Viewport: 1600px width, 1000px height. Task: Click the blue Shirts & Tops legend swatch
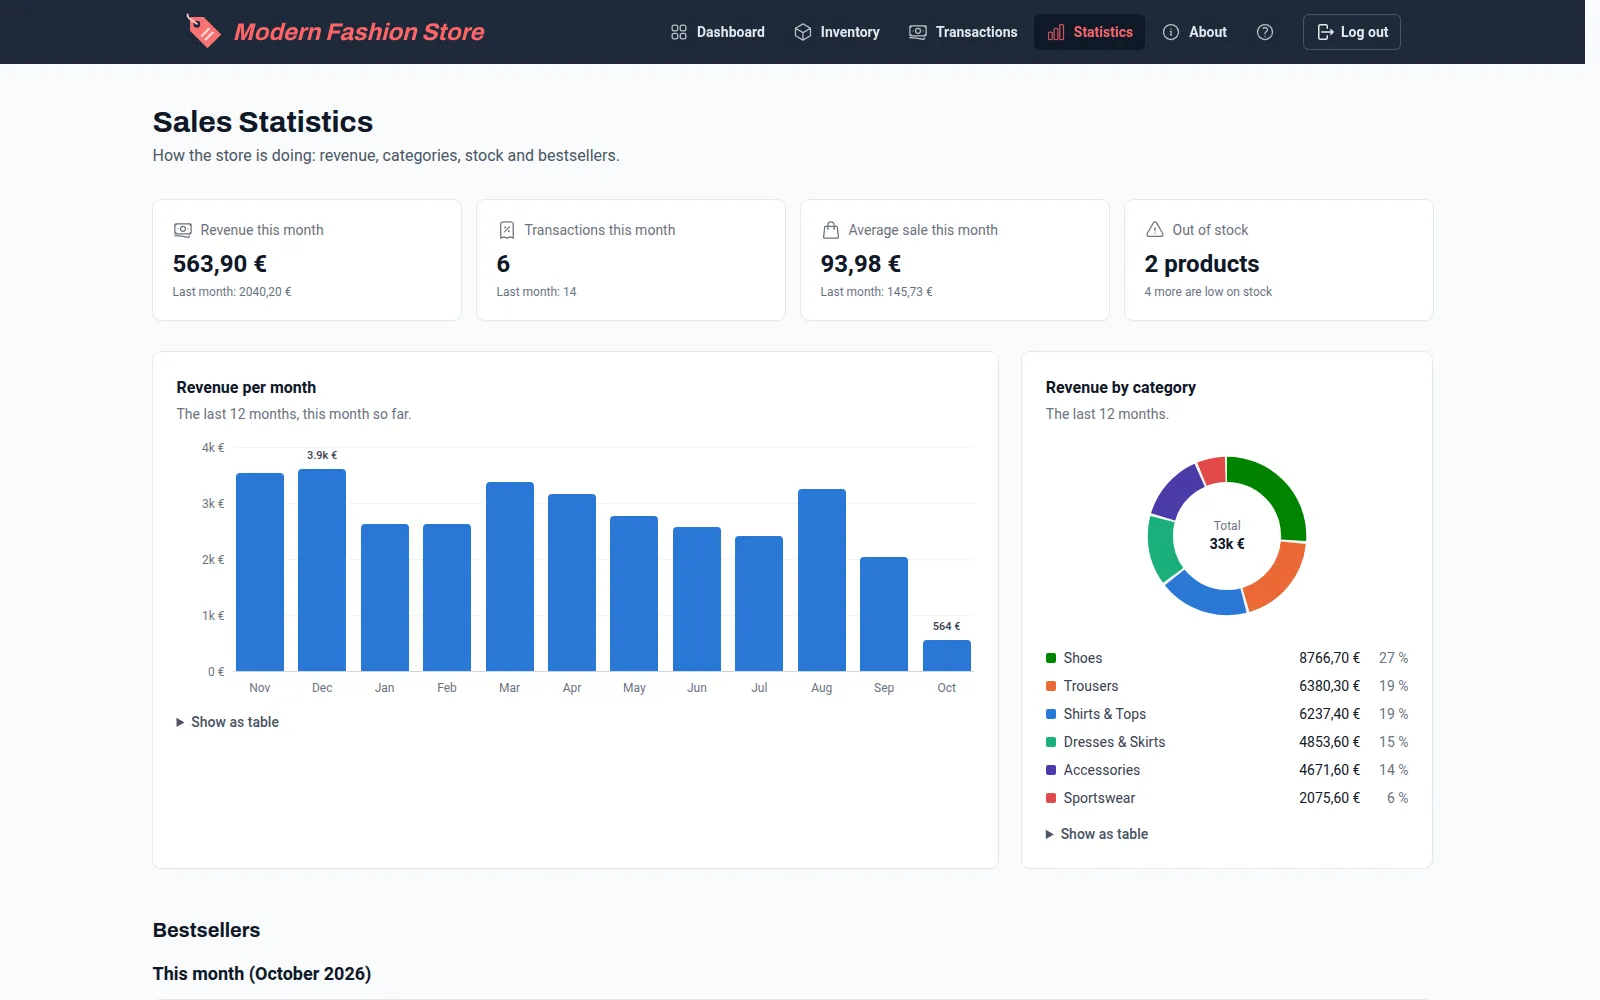pos(1051,714)
